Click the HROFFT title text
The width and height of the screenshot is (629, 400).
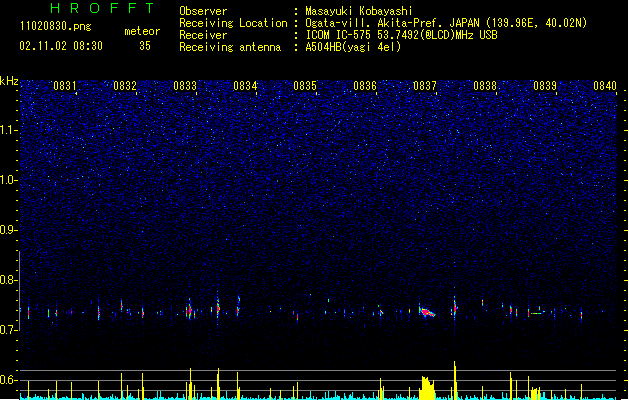point(102,8)
